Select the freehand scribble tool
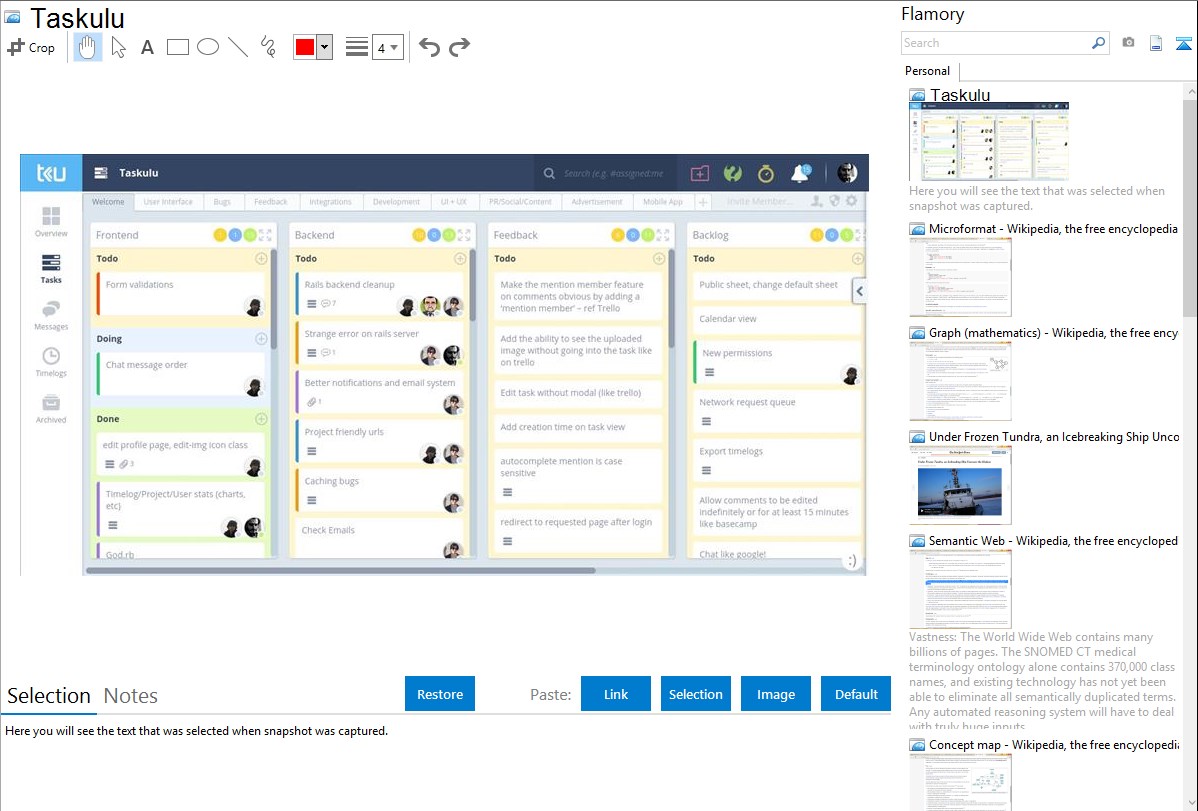This screenshot has height=811, width=1198. 268,47
